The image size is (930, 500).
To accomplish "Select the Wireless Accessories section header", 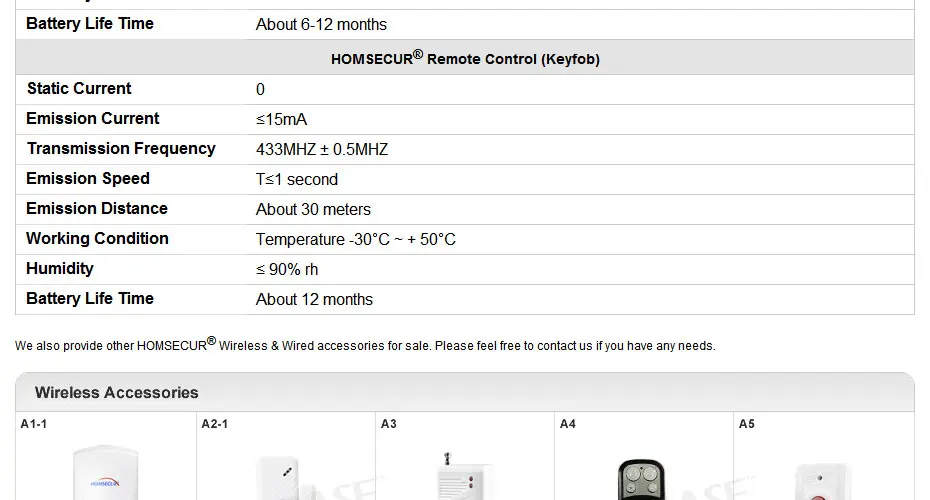I will click(x=116, y=393).
